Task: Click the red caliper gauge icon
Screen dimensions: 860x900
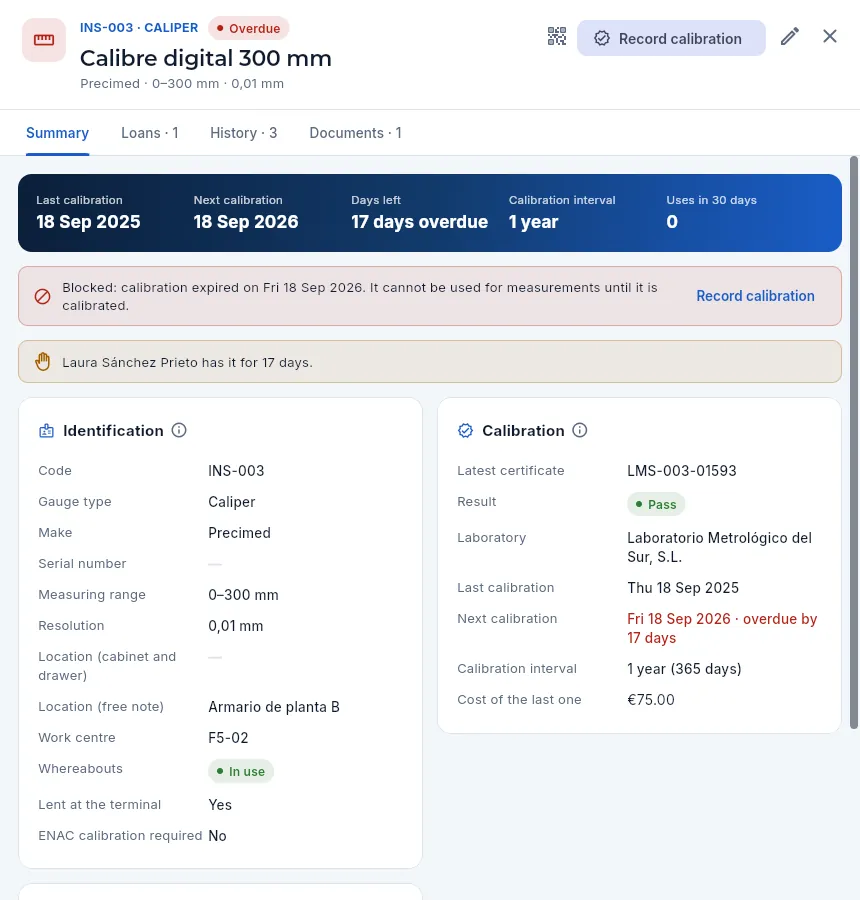Action: [44, 40]
